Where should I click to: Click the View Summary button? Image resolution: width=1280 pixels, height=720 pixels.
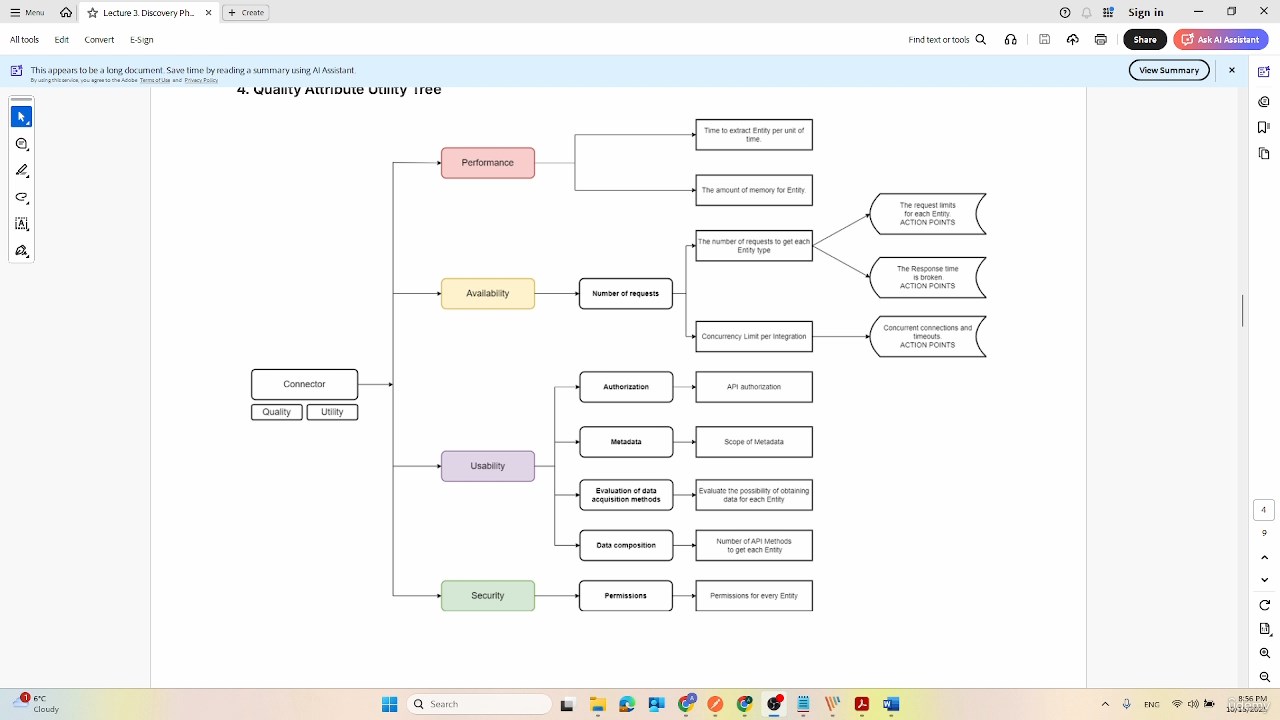point(1169,70)
